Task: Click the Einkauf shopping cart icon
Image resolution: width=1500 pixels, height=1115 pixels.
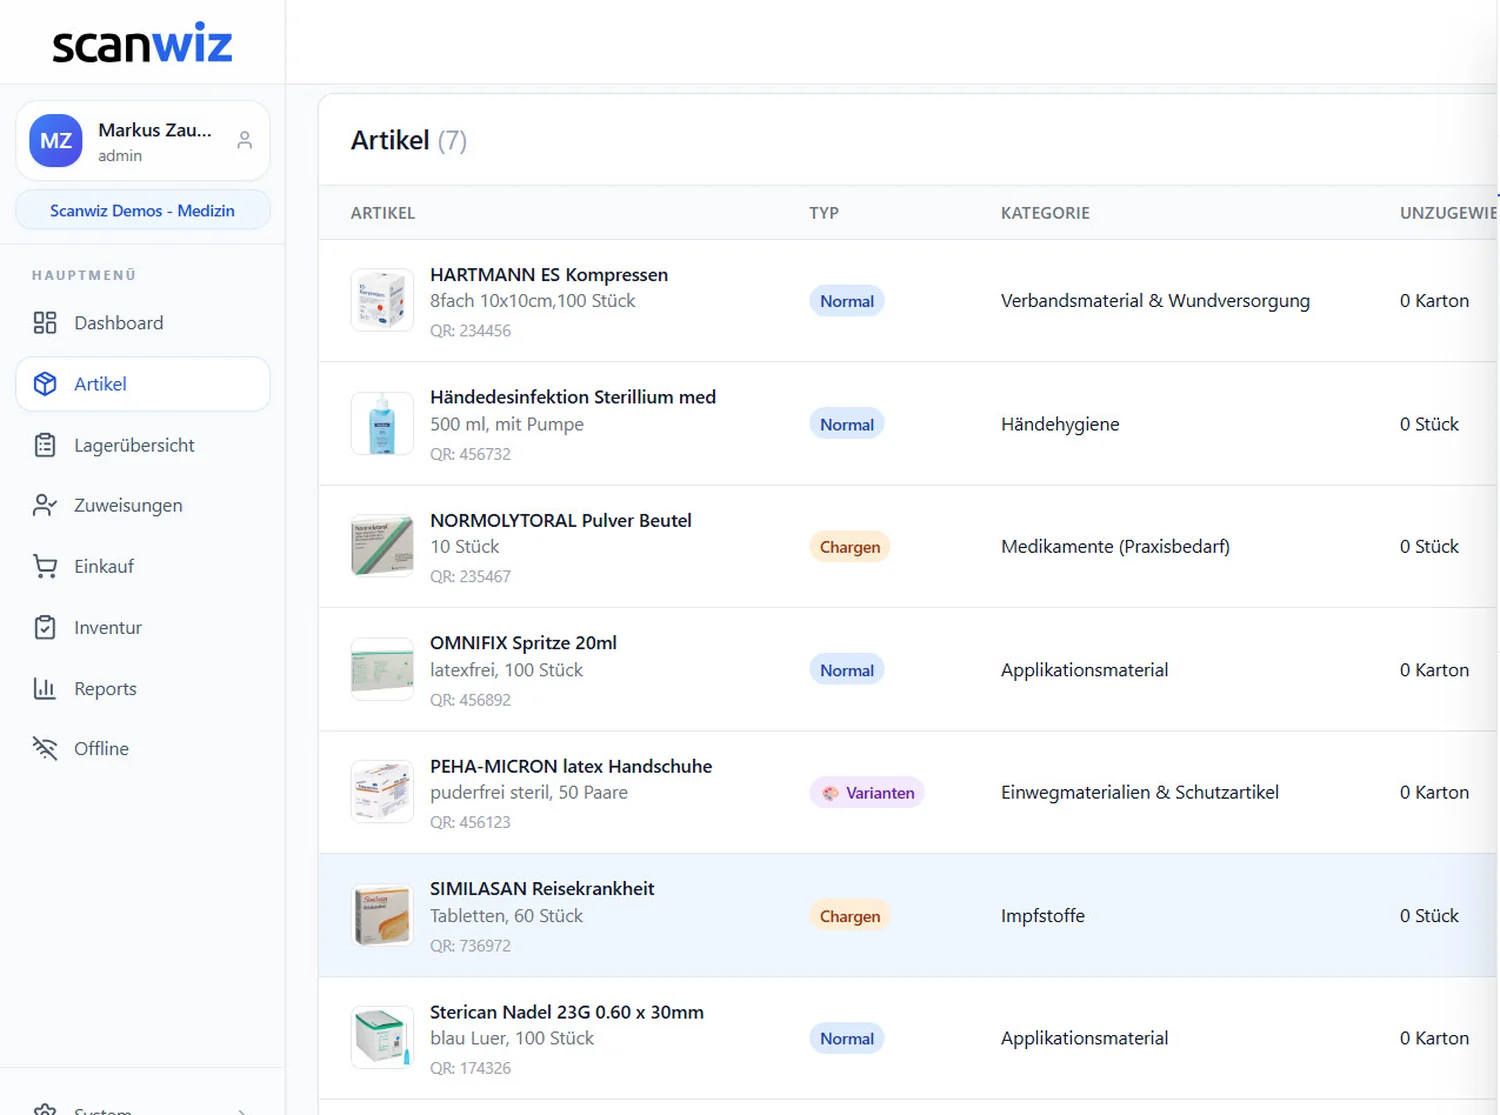Action: coord(45,566)
